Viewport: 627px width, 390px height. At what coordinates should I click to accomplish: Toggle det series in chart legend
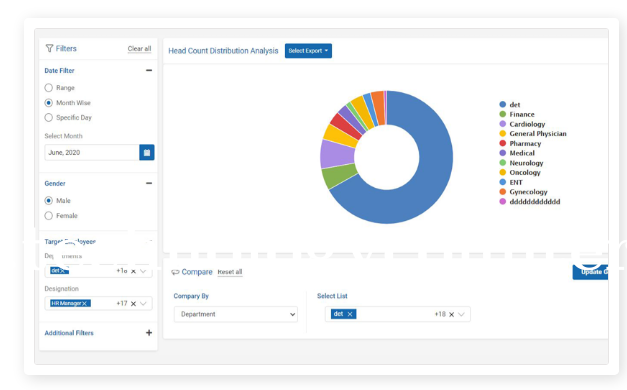coord(510,104)
